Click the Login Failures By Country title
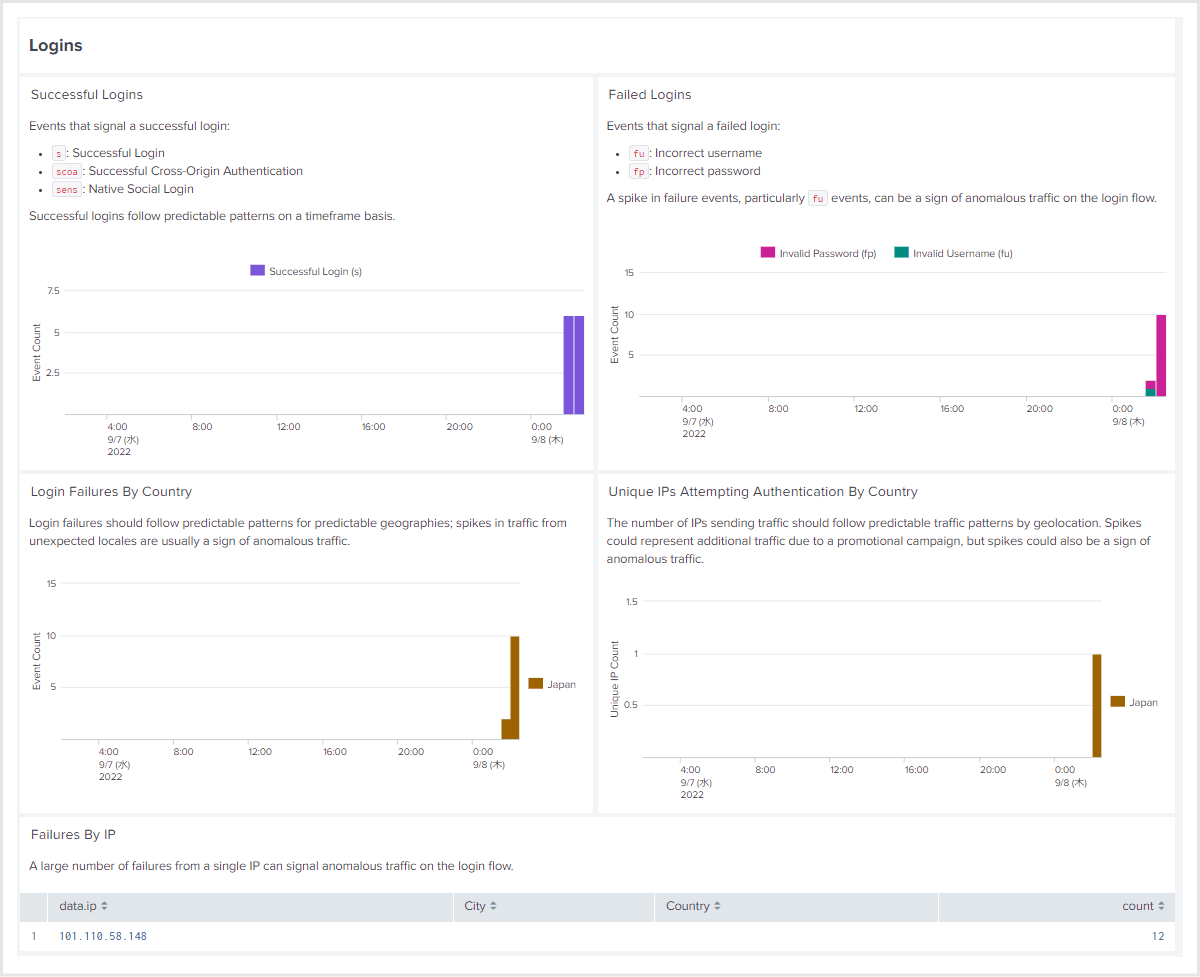The image size is (1200, 977). tap(111, 492)
